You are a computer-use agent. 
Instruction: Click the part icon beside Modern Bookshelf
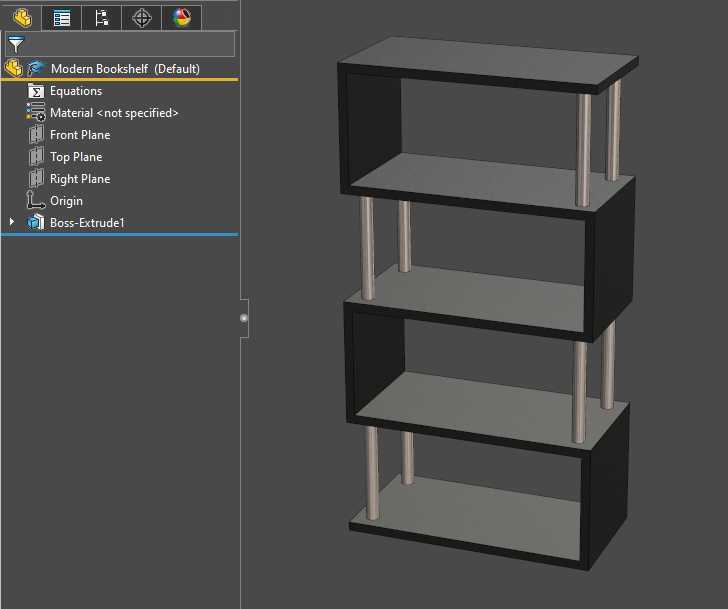coord(13,68)
